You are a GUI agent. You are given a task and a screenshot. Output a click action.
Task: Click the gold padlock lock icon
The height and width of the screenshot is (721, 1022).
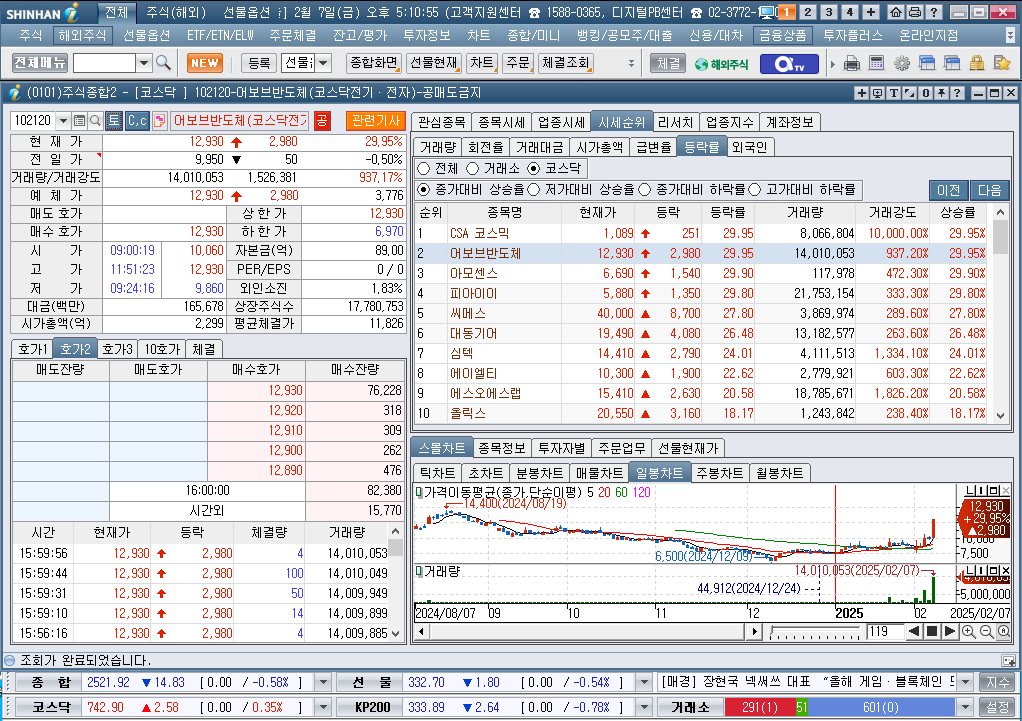point(976,63)
